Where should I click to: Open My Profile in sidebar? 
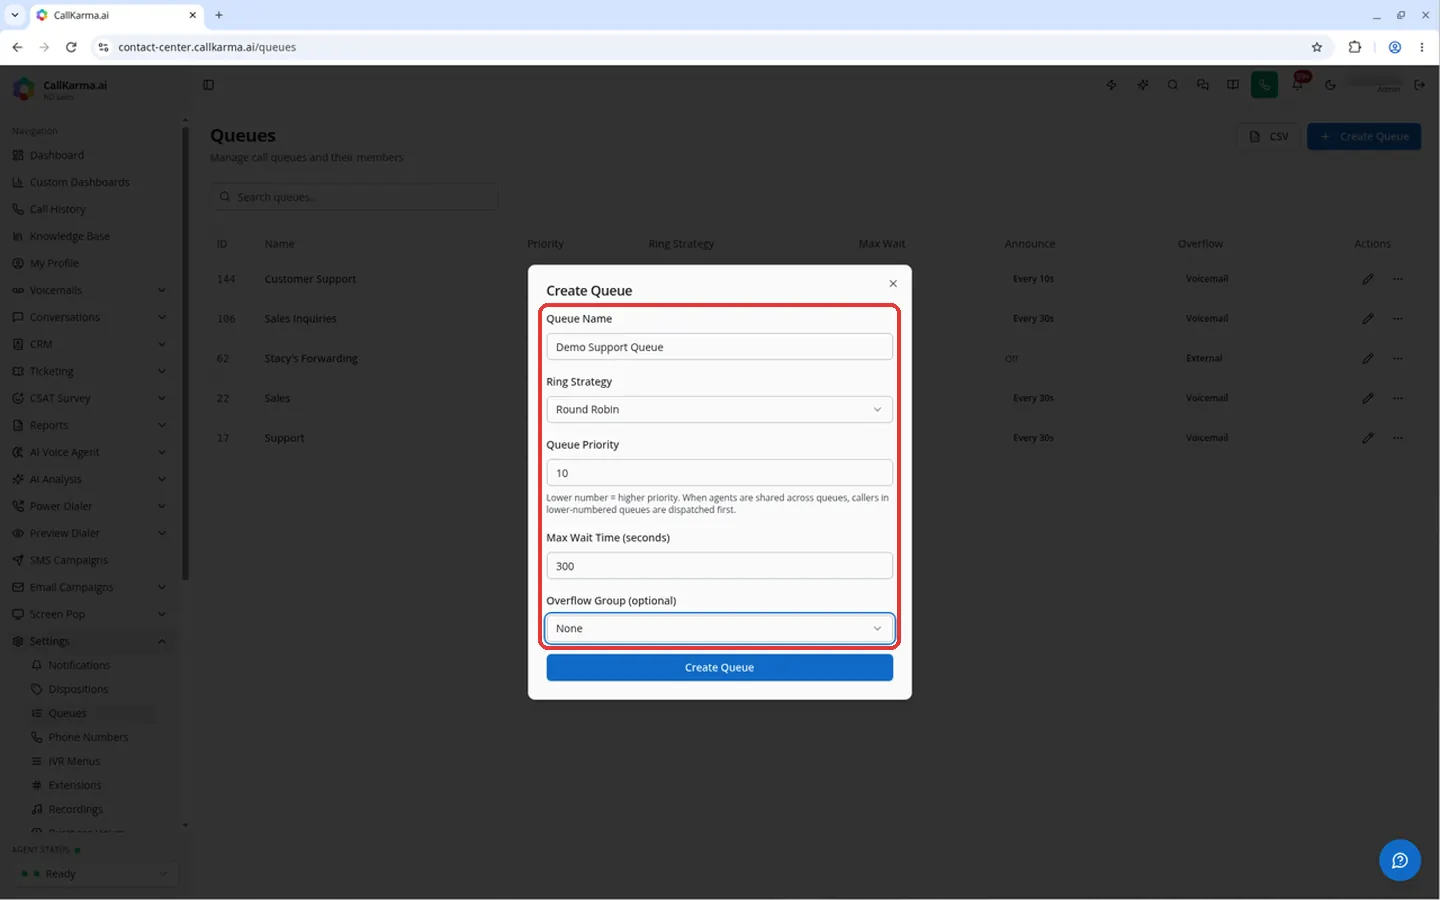point(90,263)
